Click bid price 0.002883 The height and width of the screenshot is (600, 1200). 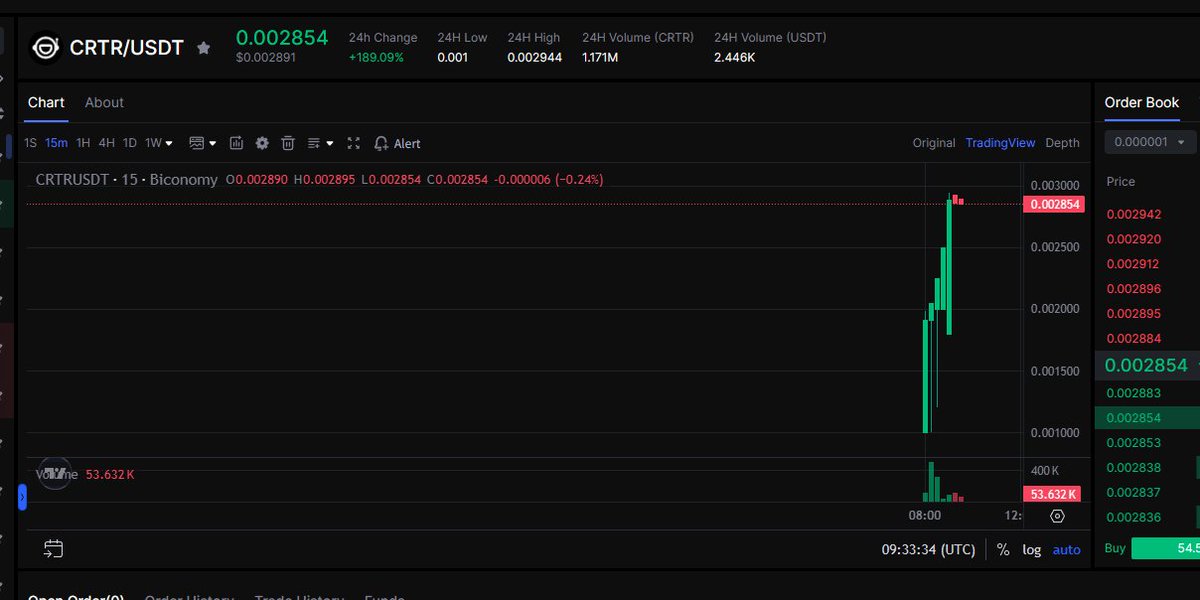pyautogui.click(x=1134, y=393)
